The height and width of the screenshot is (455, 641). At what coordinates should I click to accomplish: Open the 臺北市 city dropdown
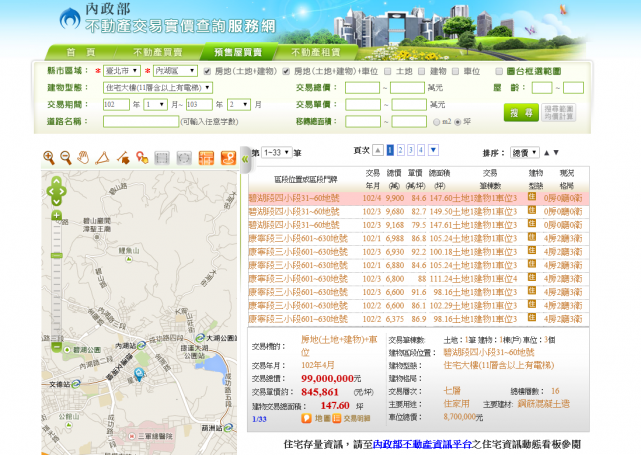[x=122, y=72]
